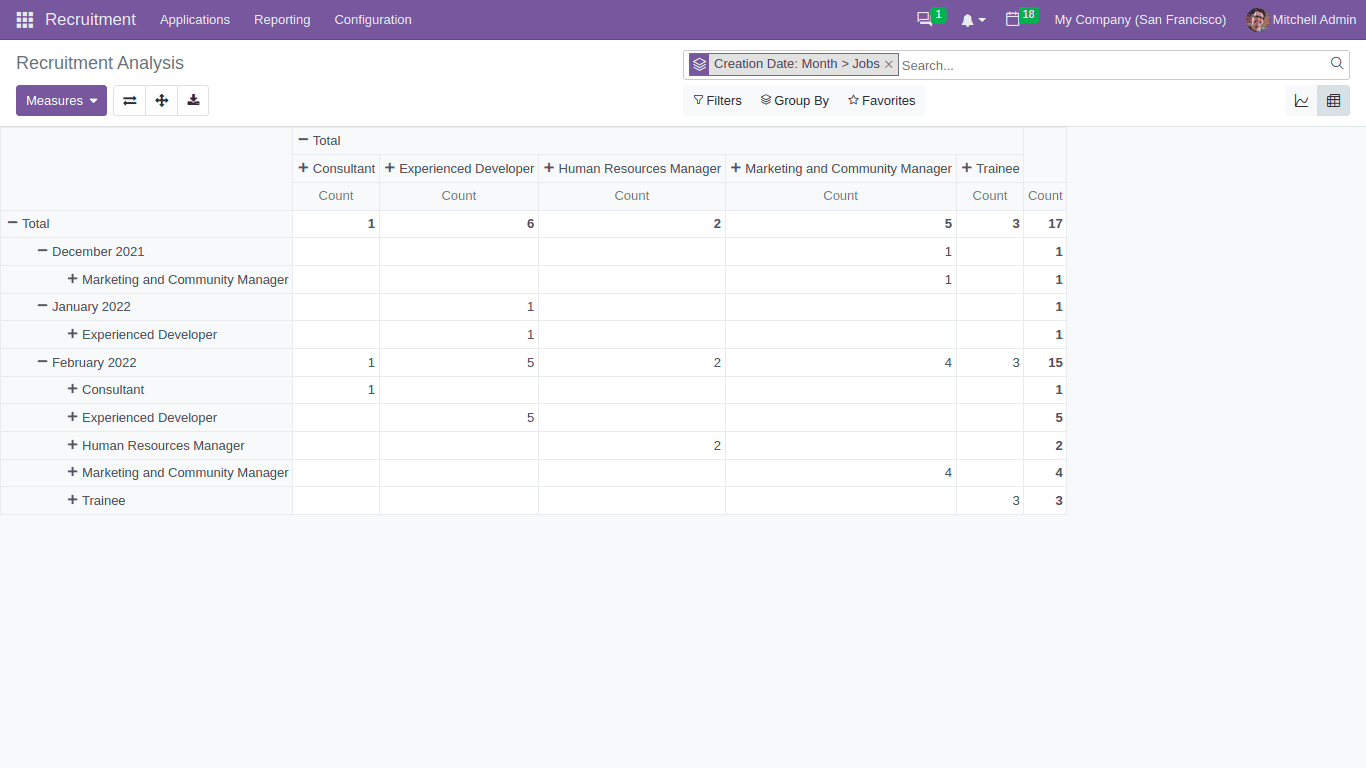Open the Configuration menu

pos(372,19)
